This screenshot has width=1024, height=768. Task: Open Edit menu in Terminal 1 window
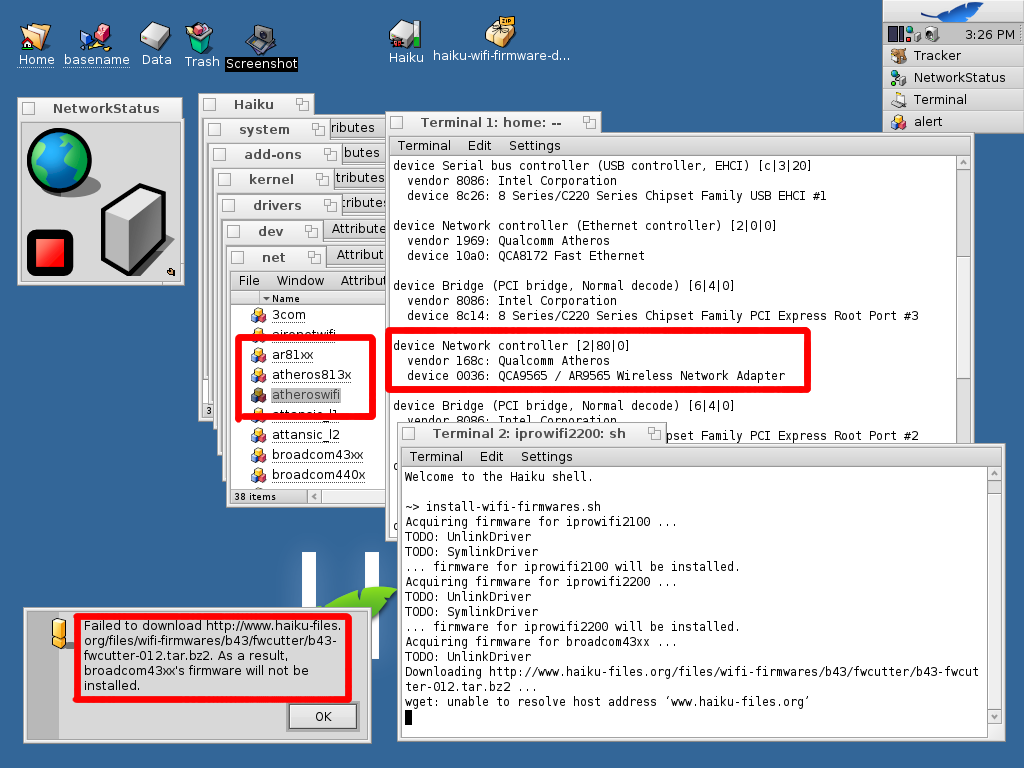479,146
